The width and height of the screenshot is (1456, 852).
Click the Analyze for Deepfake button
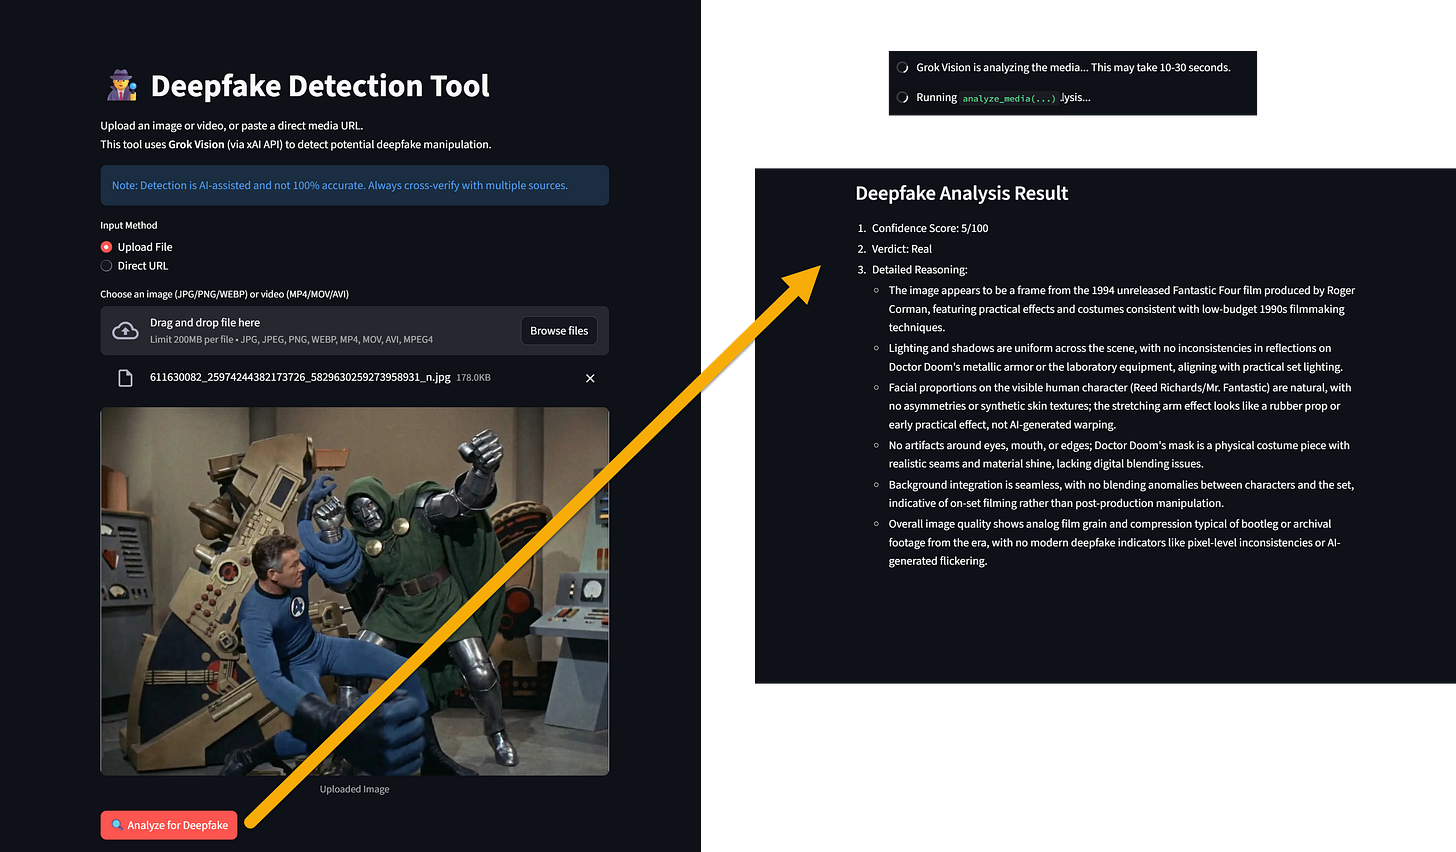pos(169,825)
